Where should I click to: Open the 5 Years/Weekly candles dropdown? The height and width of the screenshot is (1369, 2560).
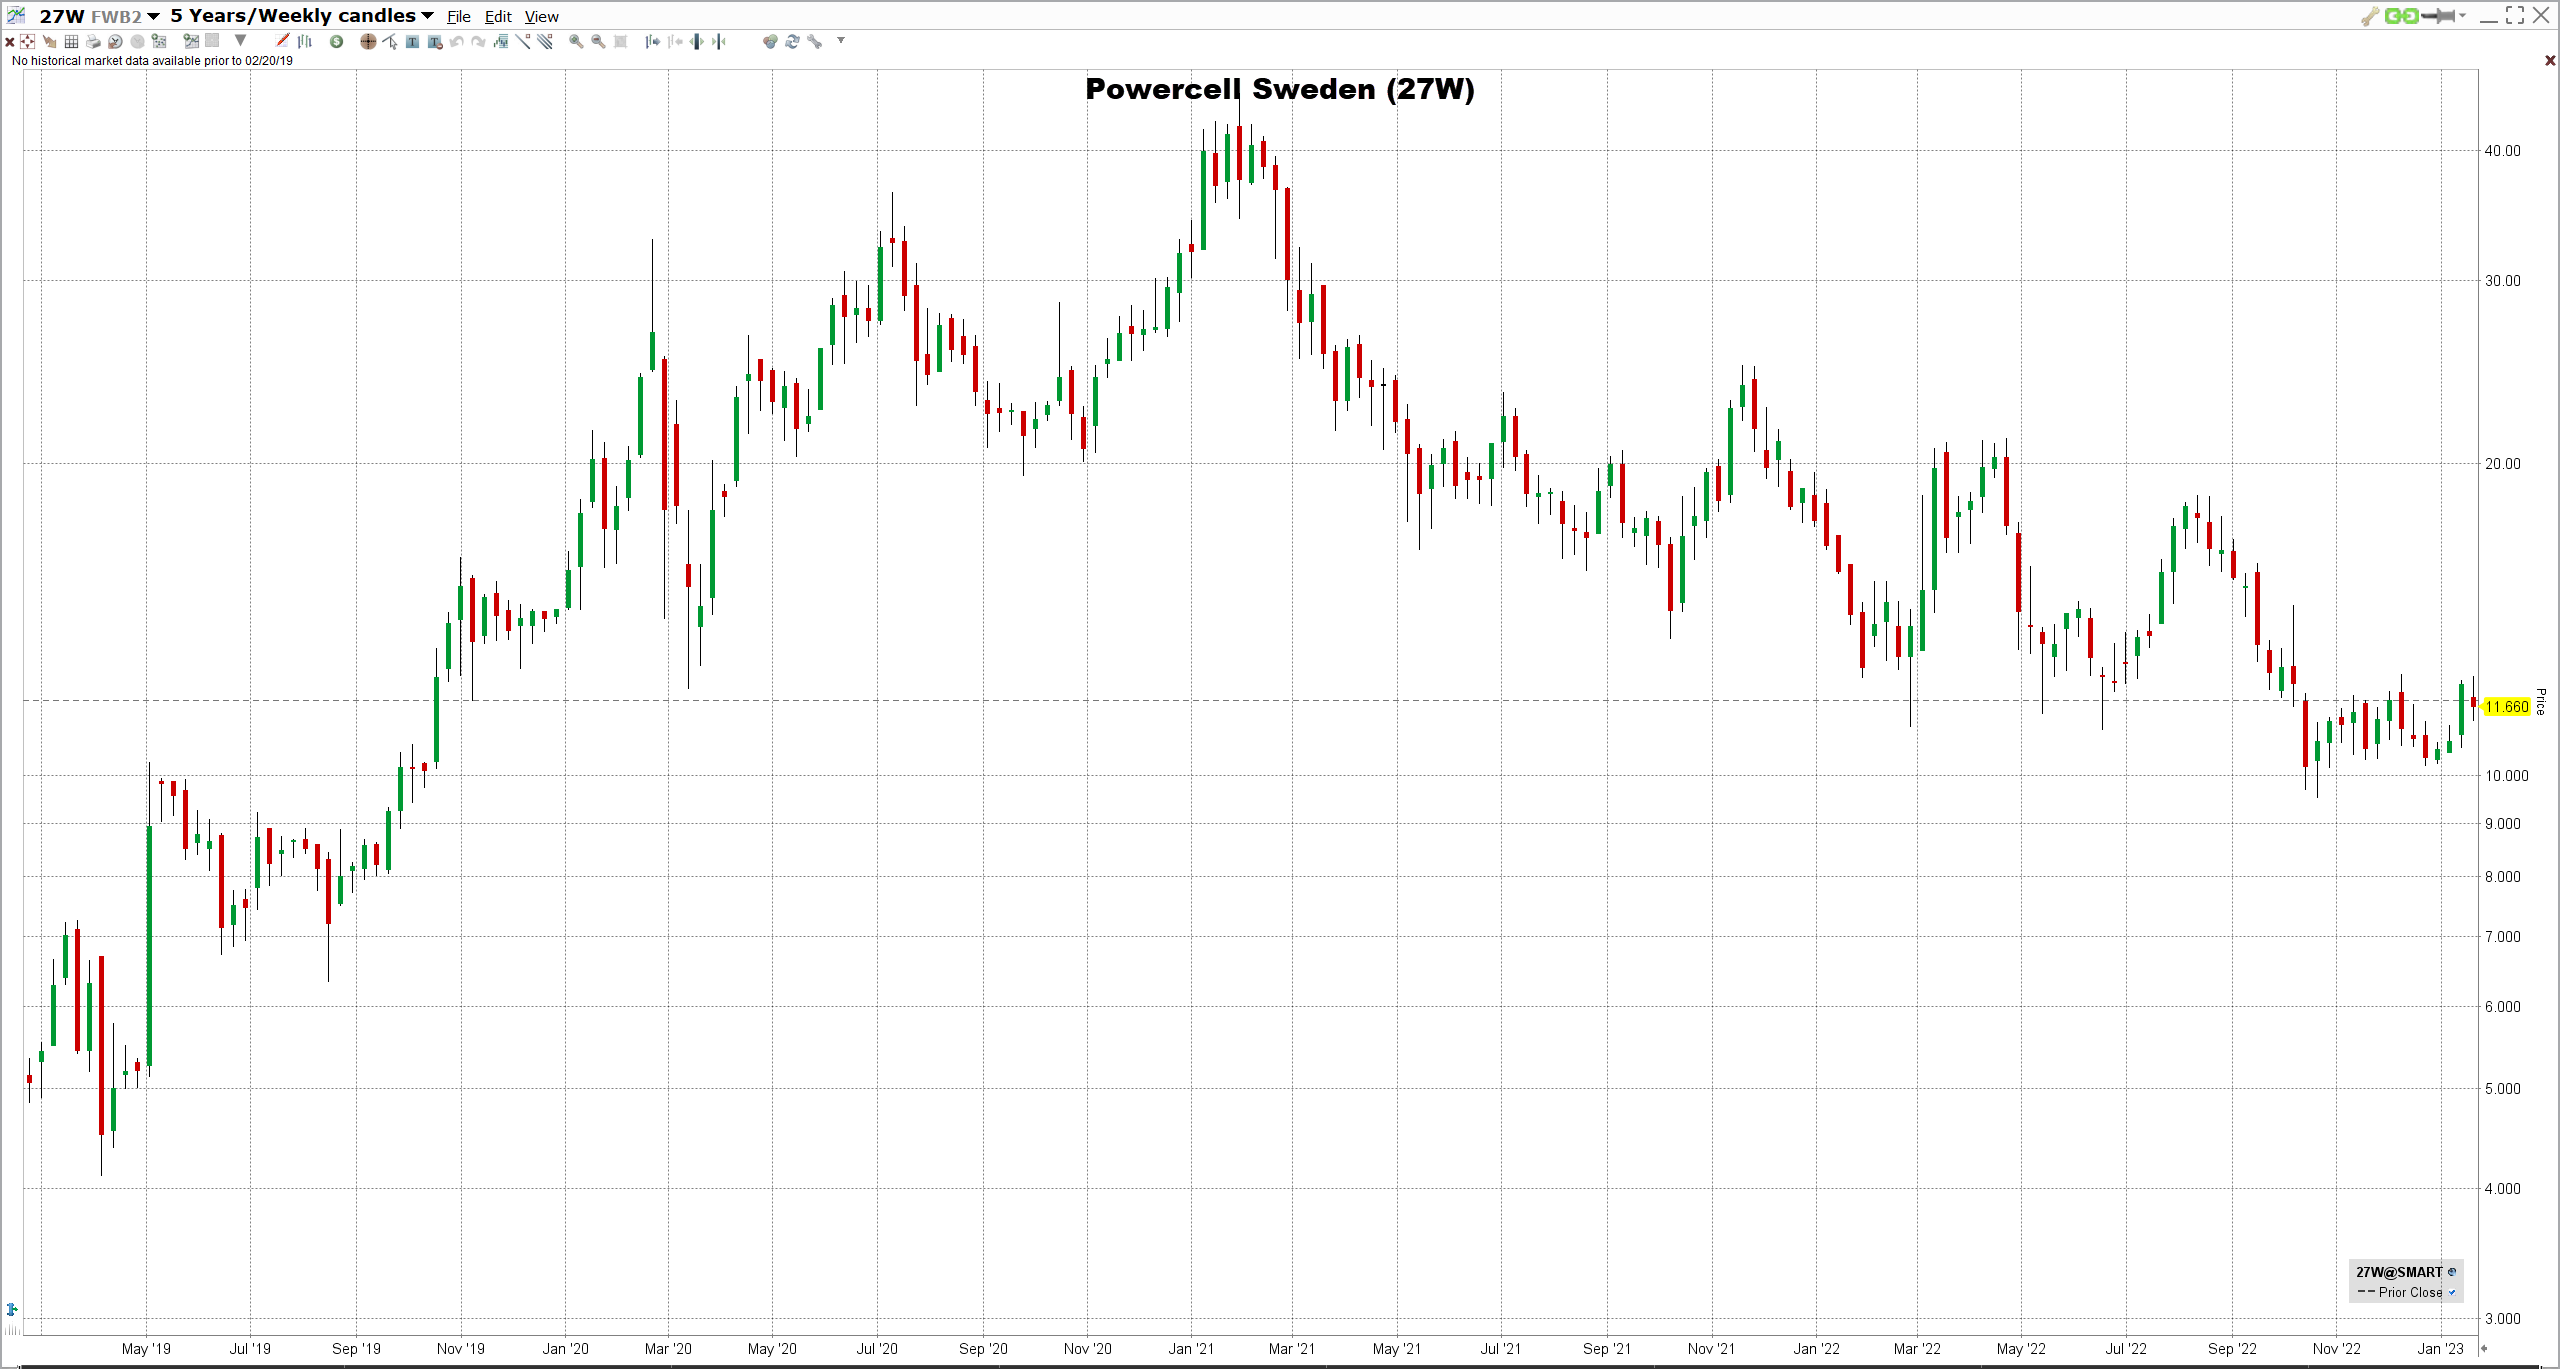[428, 16]
